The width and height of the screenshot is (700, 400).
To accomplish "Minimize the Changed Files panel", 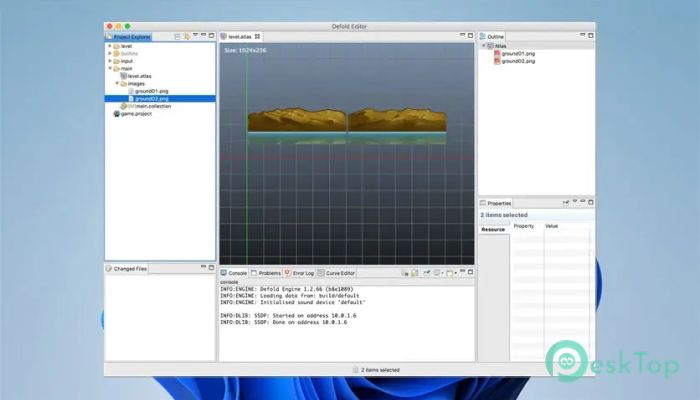I will coord(204,267).
